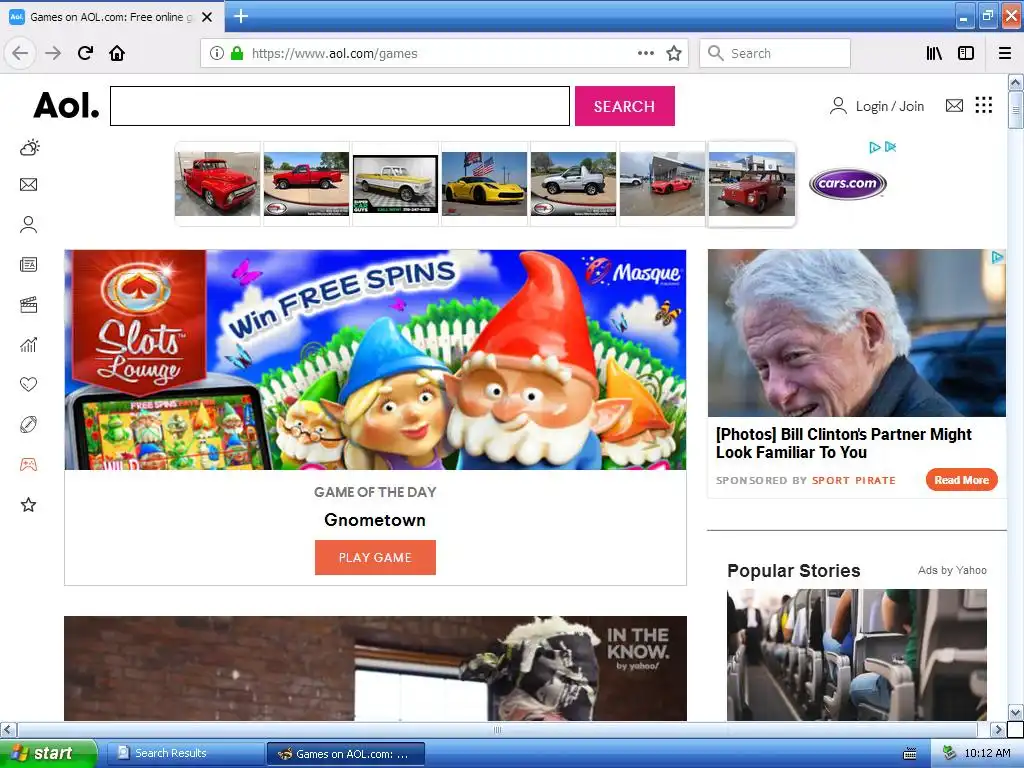The width and height of the screenshot is (1024, 768).
Task: Open the weather icon in AOL sidebar
Action: point(29,147)
